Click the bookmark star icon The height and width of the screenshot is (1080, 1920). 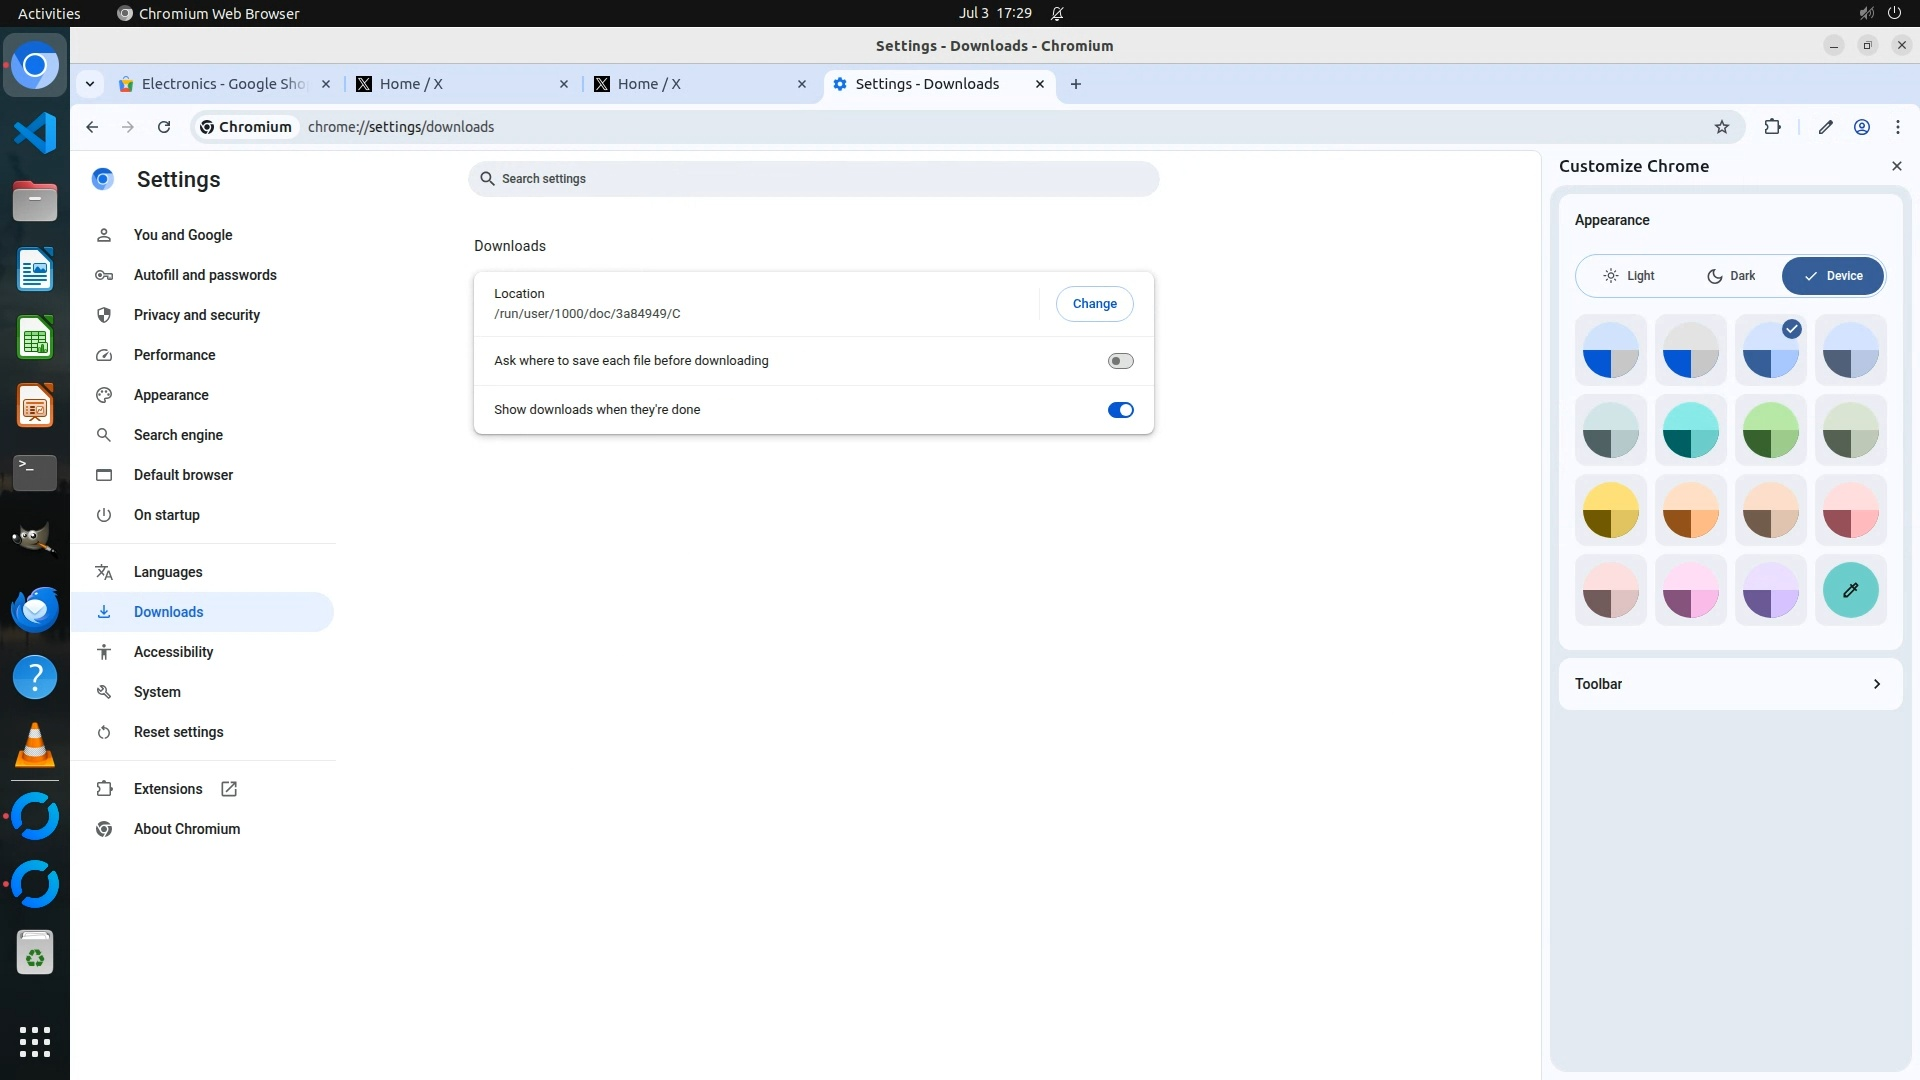1721,127
